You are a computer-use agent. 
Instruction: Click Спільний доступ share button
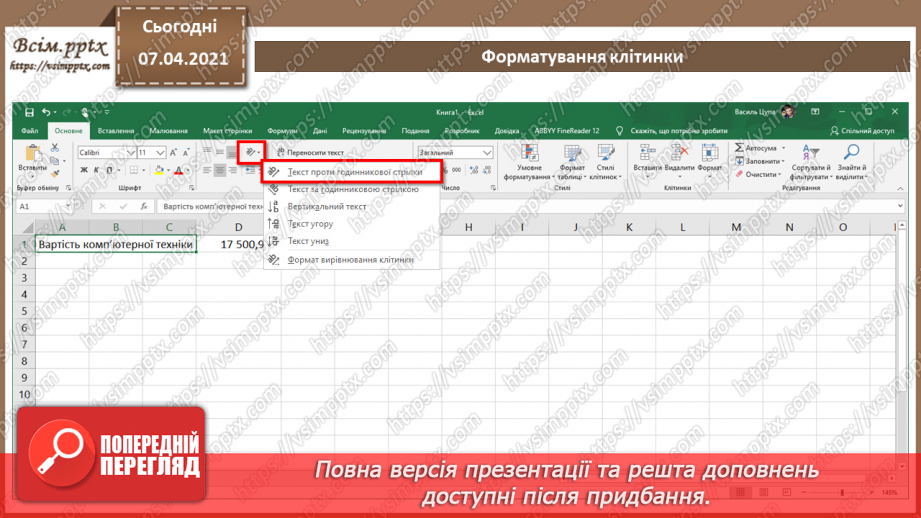[862, 131]
